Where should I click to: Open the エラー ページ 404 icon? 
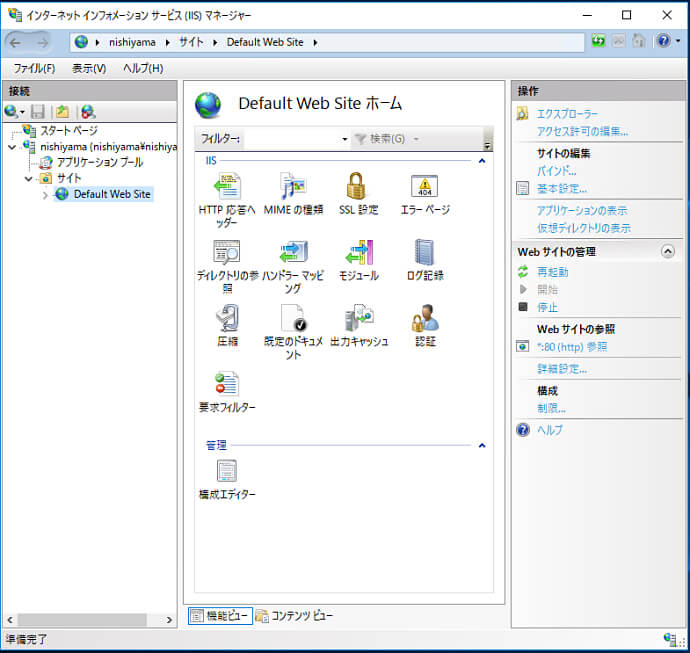click(x=425, y=188)
